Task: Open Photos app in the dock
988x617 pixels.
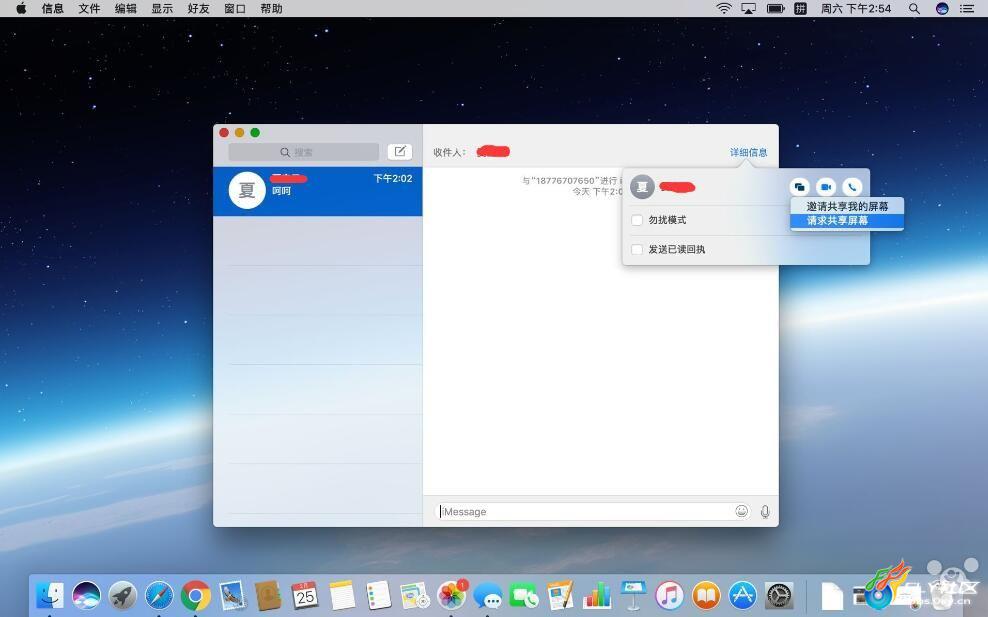Action: click(x=451, y=595)
